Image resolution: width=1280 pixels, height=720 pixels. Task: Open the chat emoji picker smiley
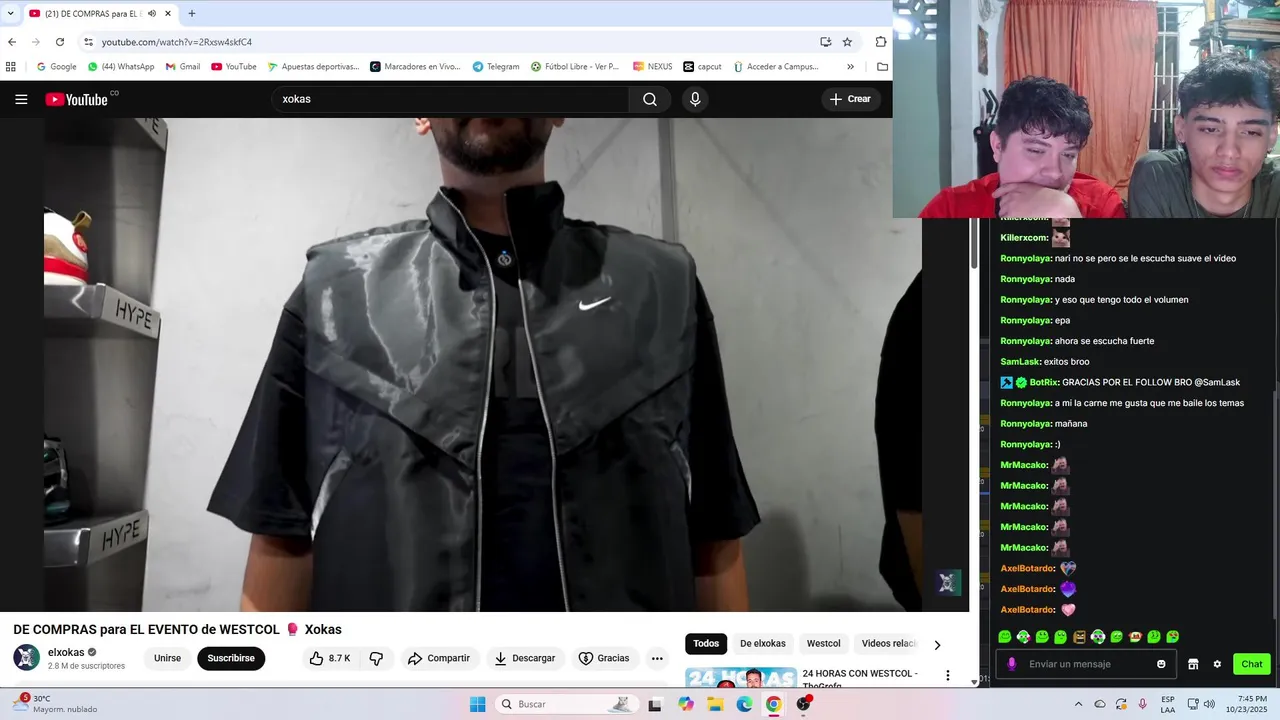(x=1161, y=664)
